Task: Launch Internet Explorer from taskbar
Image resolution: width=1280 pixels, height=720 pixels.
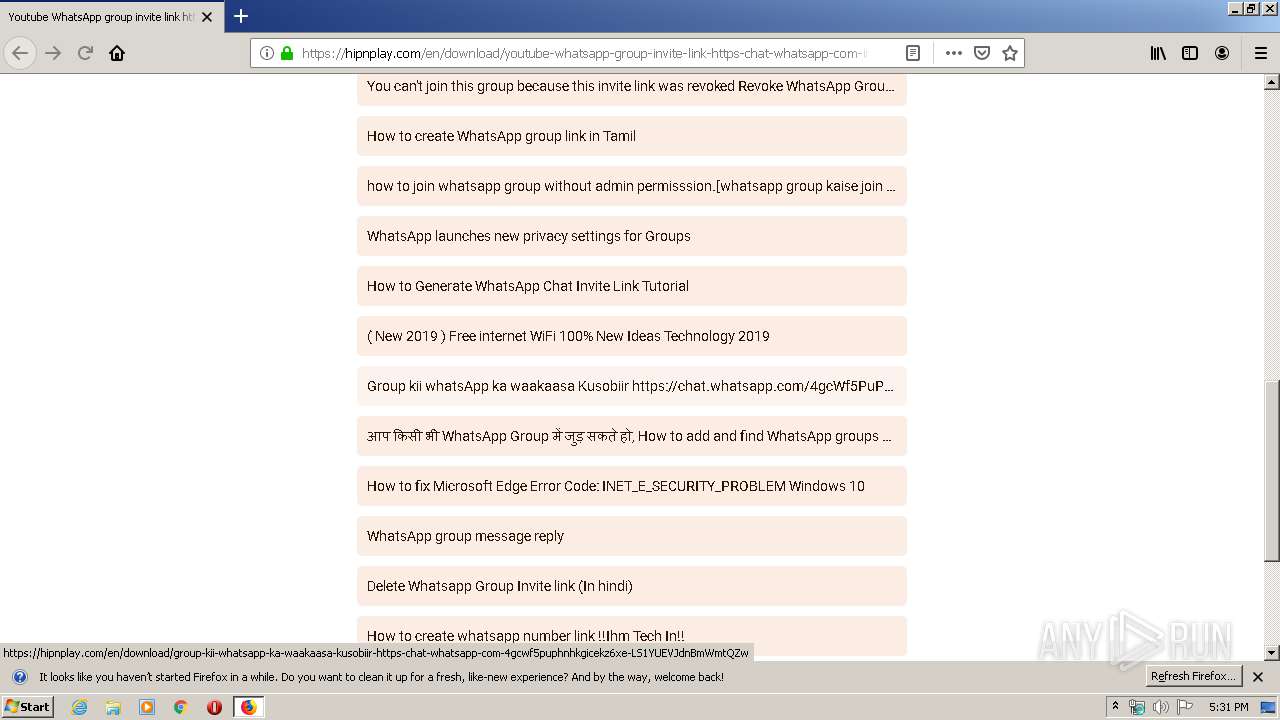Action: 80,707
